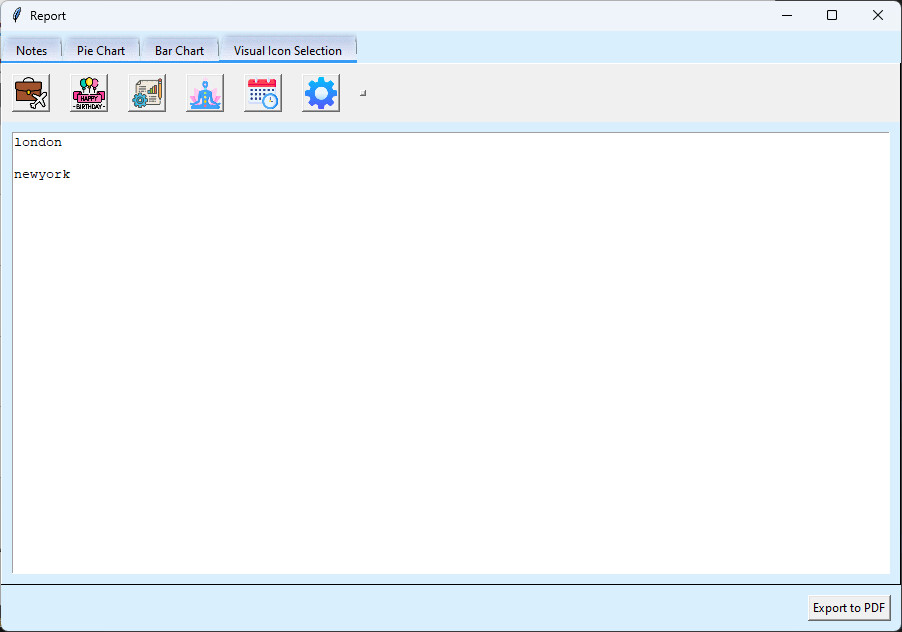Maximize the Report window

832,15
